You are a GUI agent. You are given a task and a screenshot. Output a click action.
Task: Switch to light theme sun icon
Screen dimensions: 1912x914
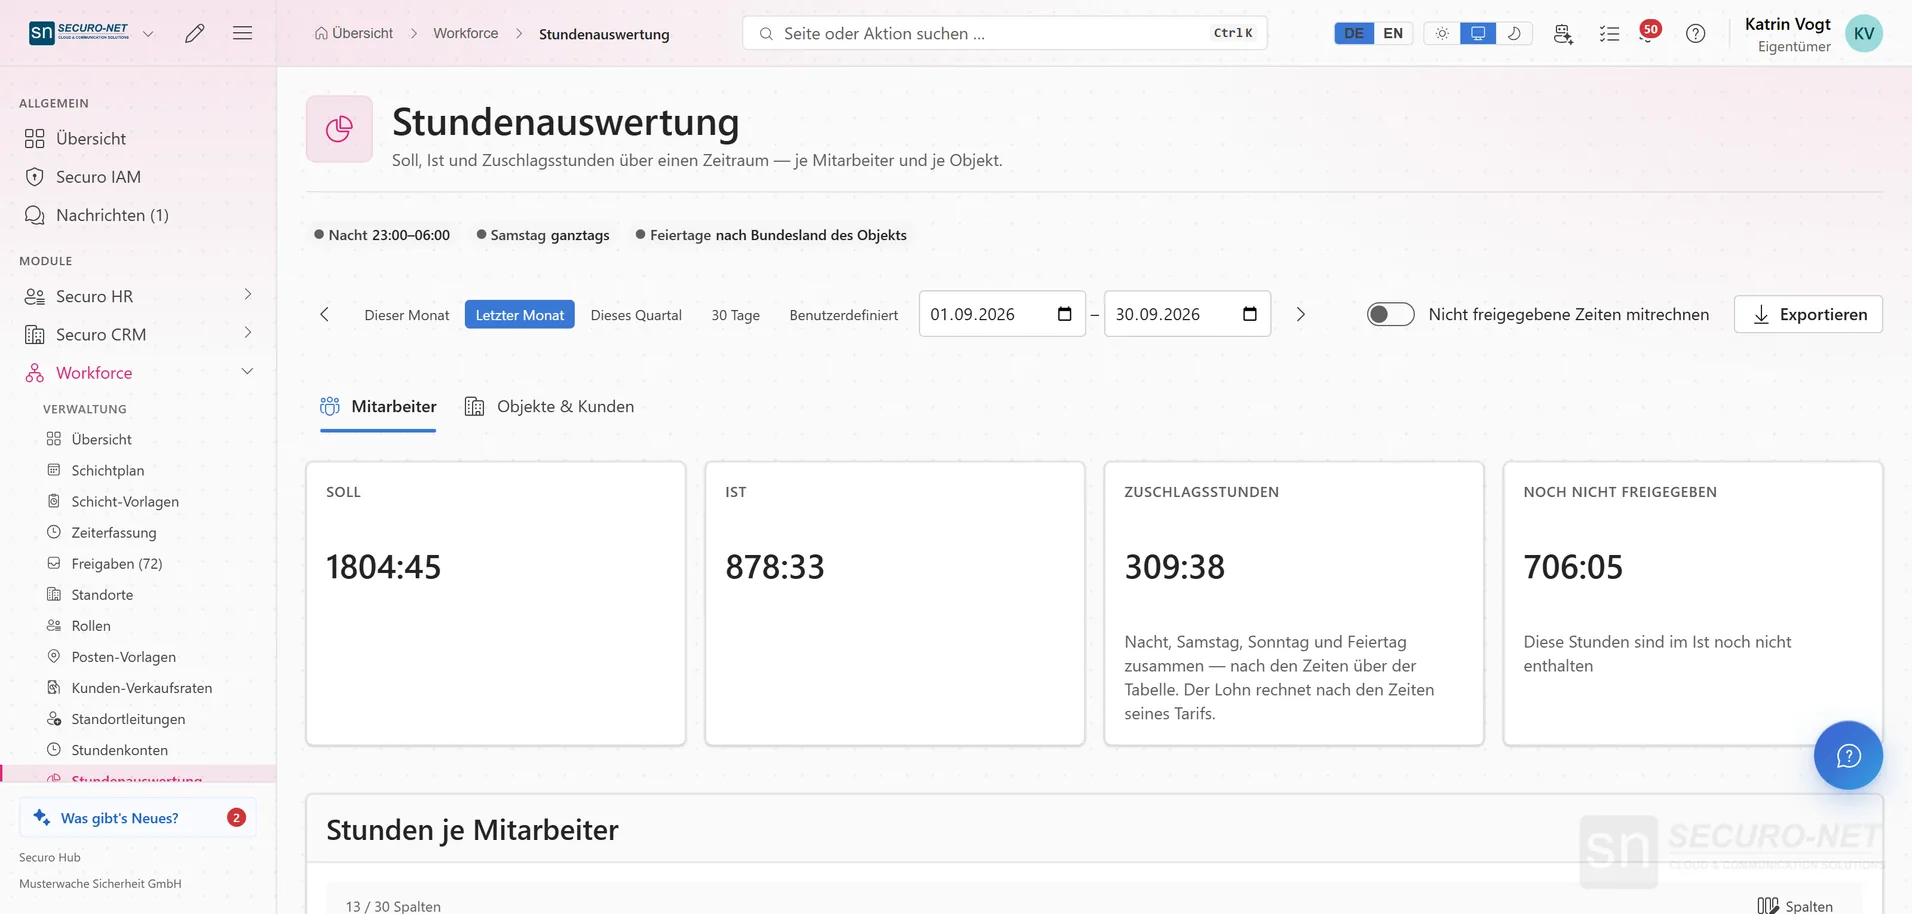tap(1442, 33)
